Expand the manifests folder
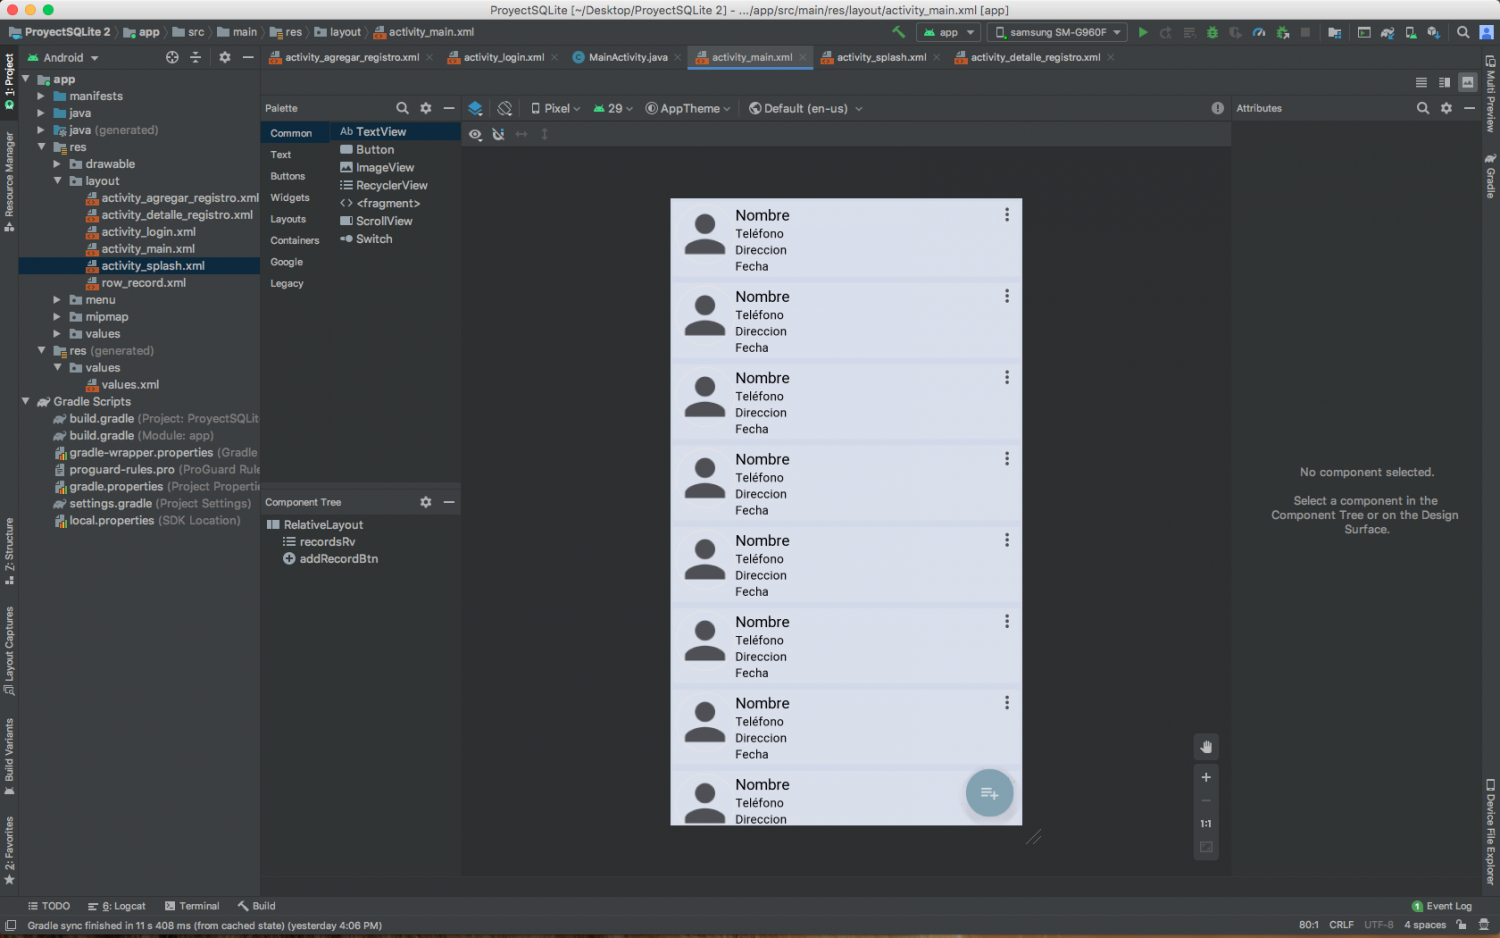Screen dimensions: 1500x938 (x=41, y=96)
